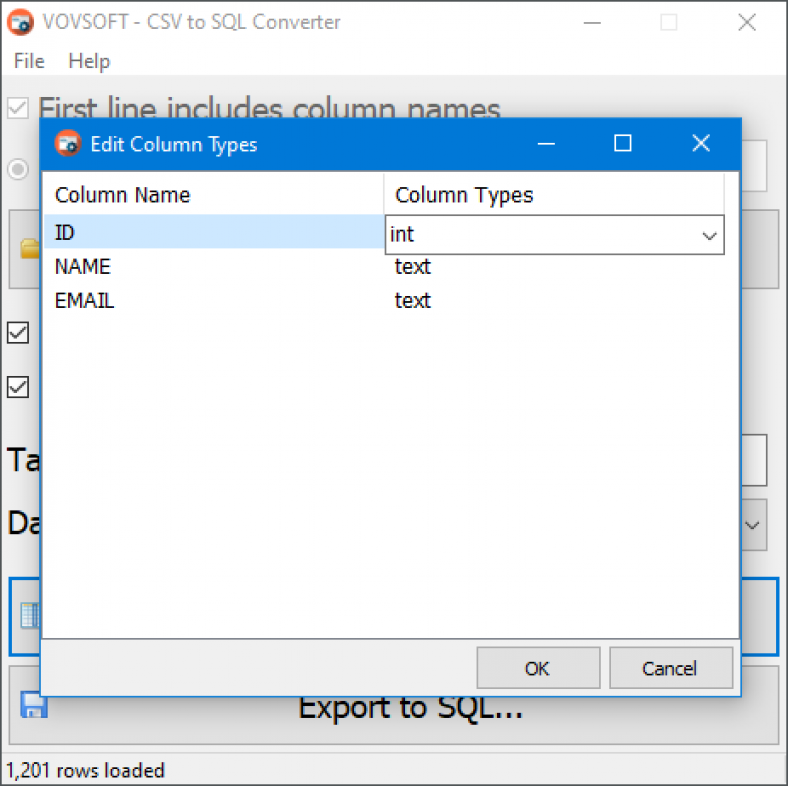Click the floppy disk icon on Export button
788x786 pixels.
pos(34,706)
